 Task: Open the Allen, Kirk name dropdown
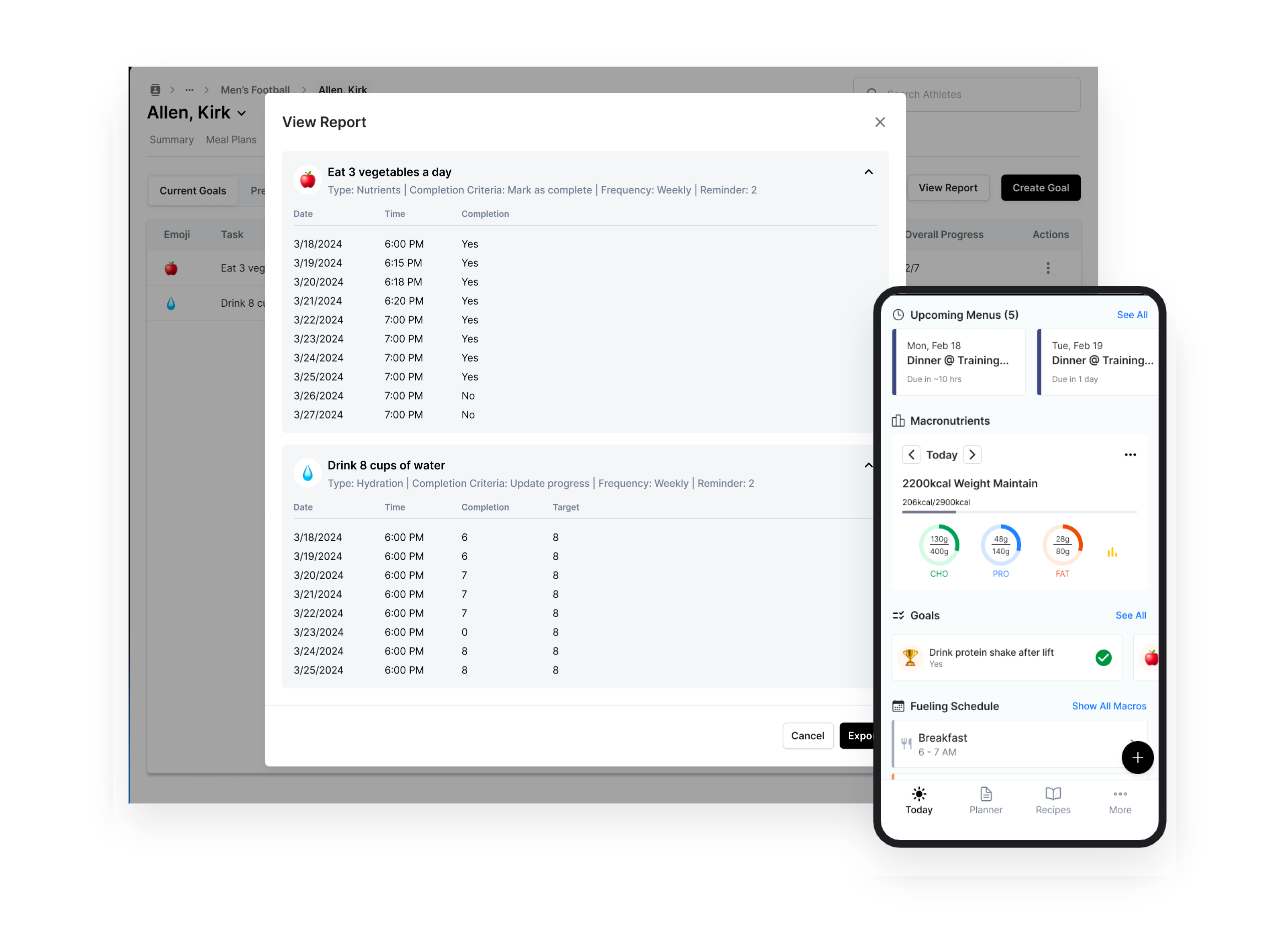tap(242, 113)
